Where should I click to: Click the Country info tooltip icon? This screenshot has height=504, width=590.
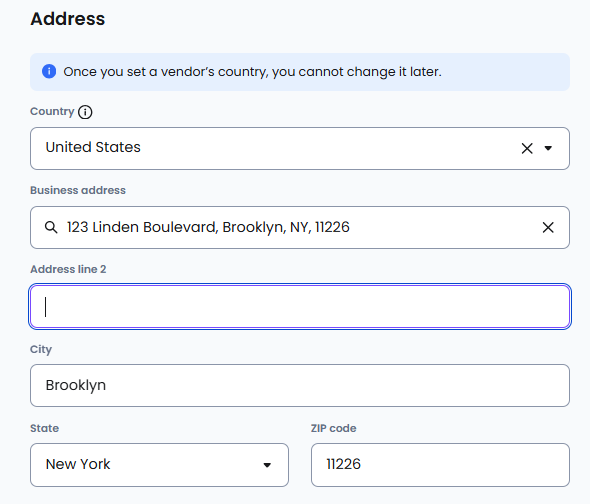pos(85,112)
